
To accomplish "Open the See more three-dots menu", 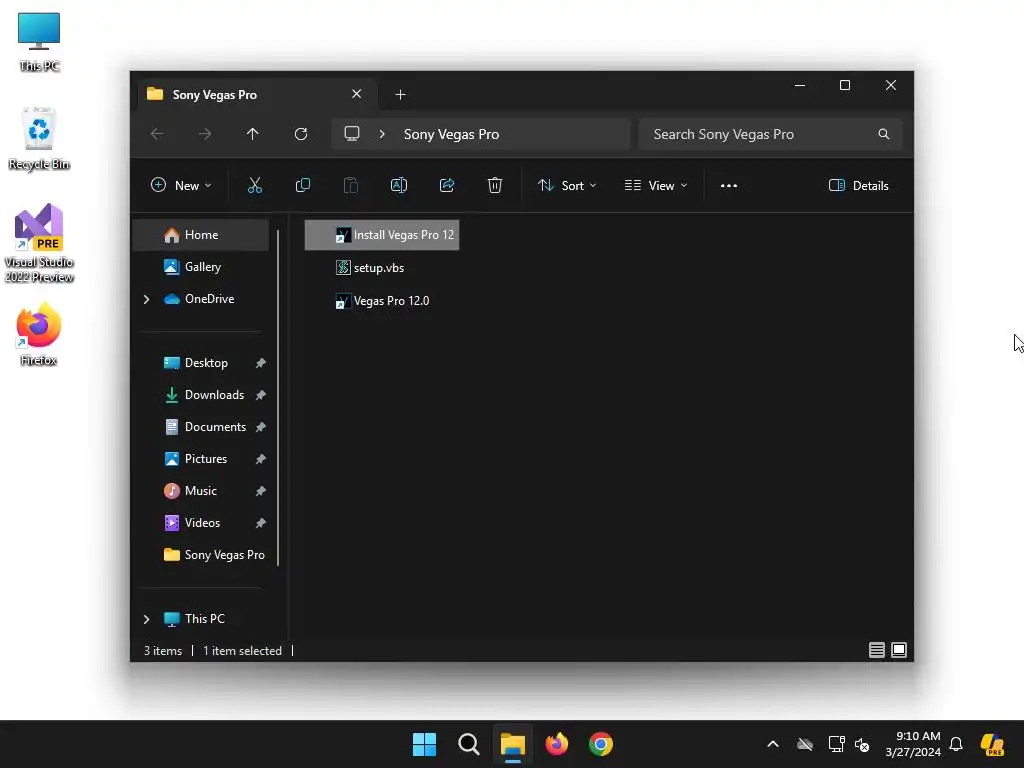I will (729, 185).
